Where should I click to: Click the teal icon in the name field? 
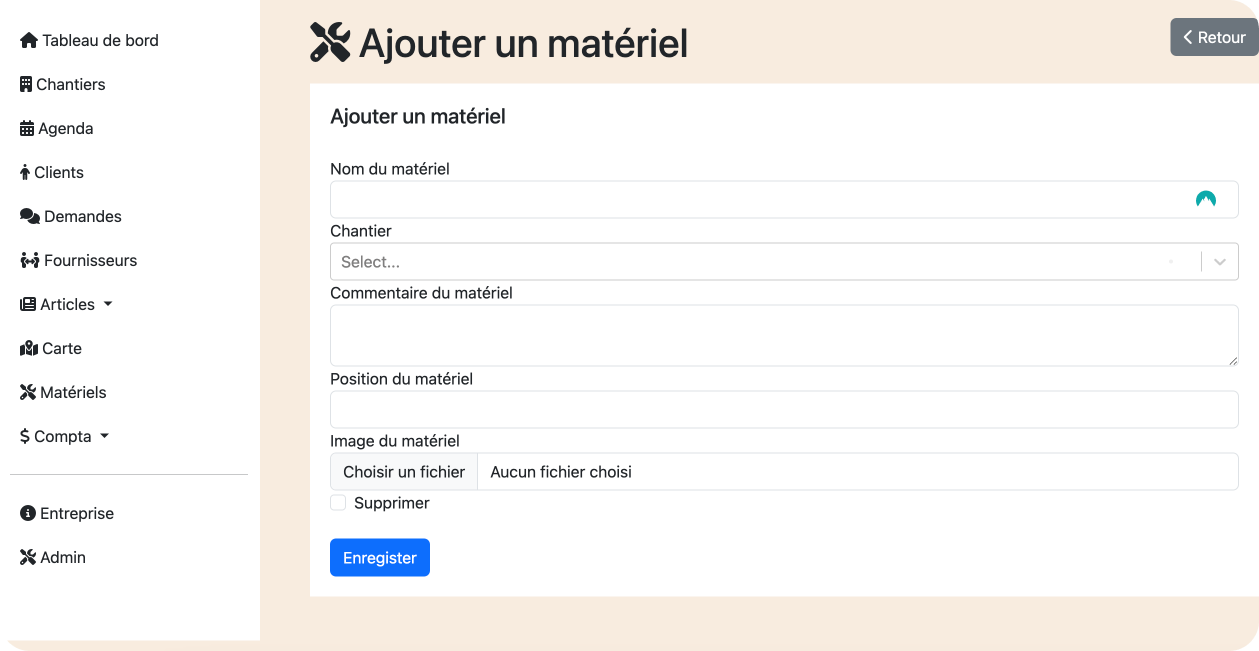tap(1205, 200)
